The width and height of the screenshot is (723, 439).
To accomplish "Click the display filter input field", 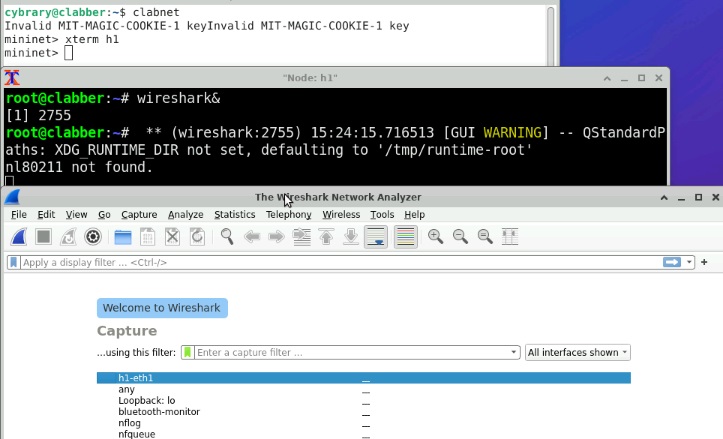I will point(330,262).
